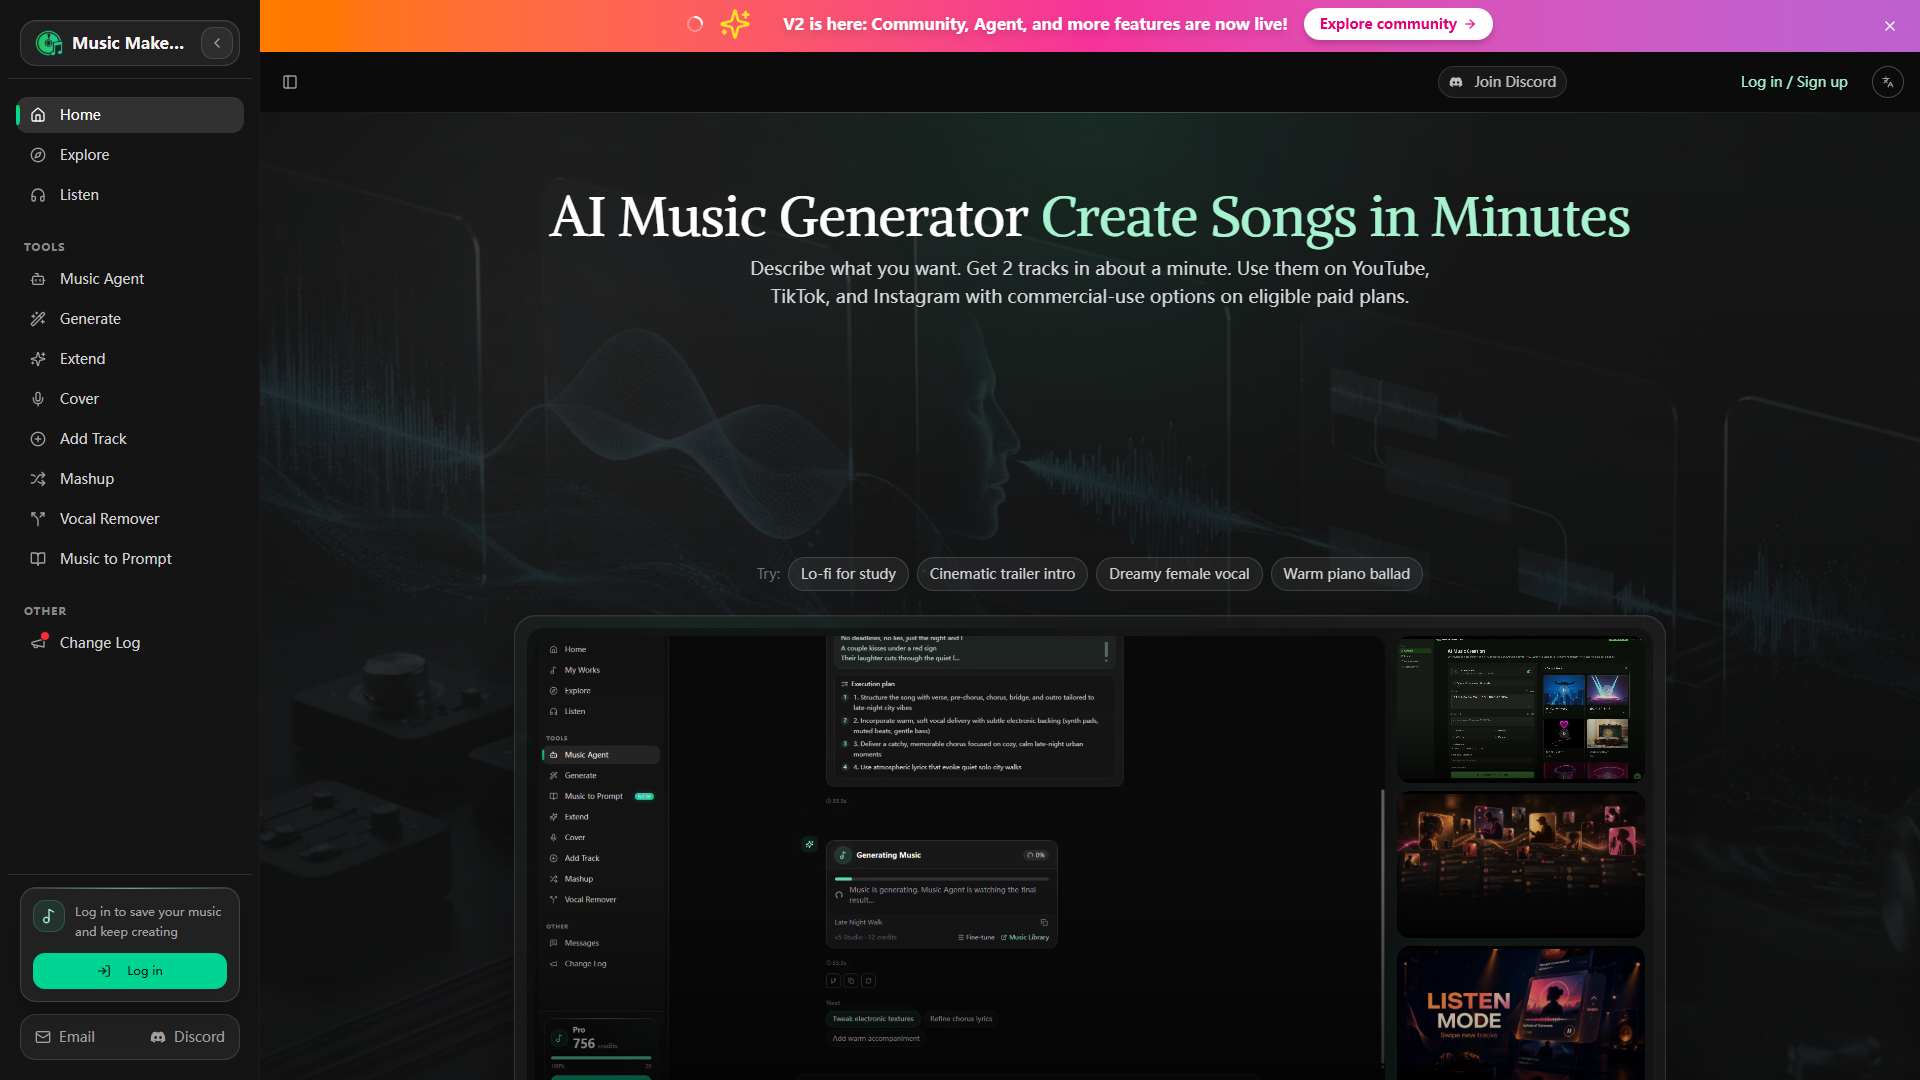Click the Extend sparkle icon

tap(38, 359)
